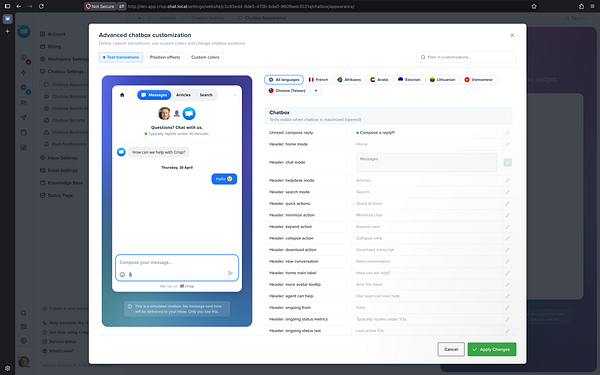Click the Cancel button

[x=451, y=349]
